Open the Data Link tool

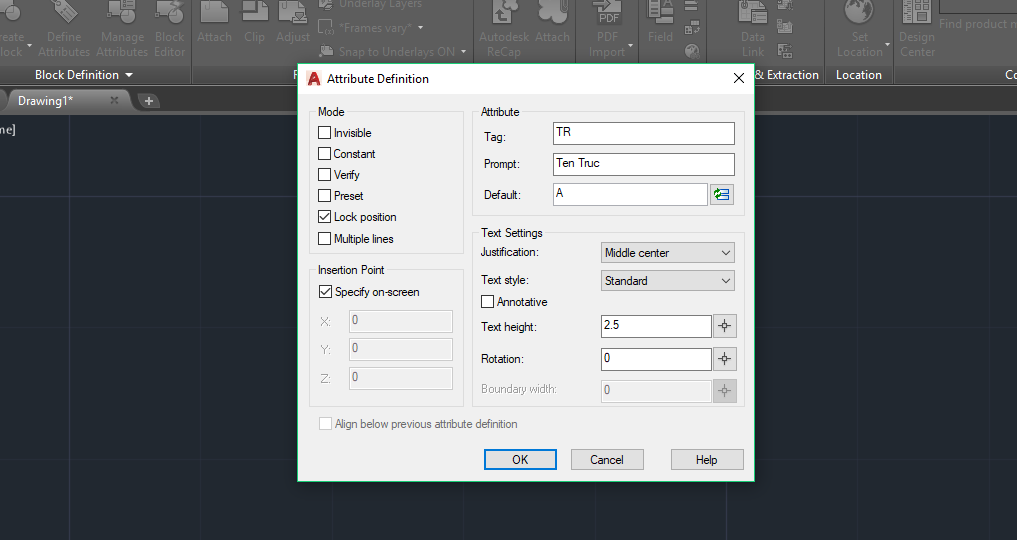(x=753, y=30)
